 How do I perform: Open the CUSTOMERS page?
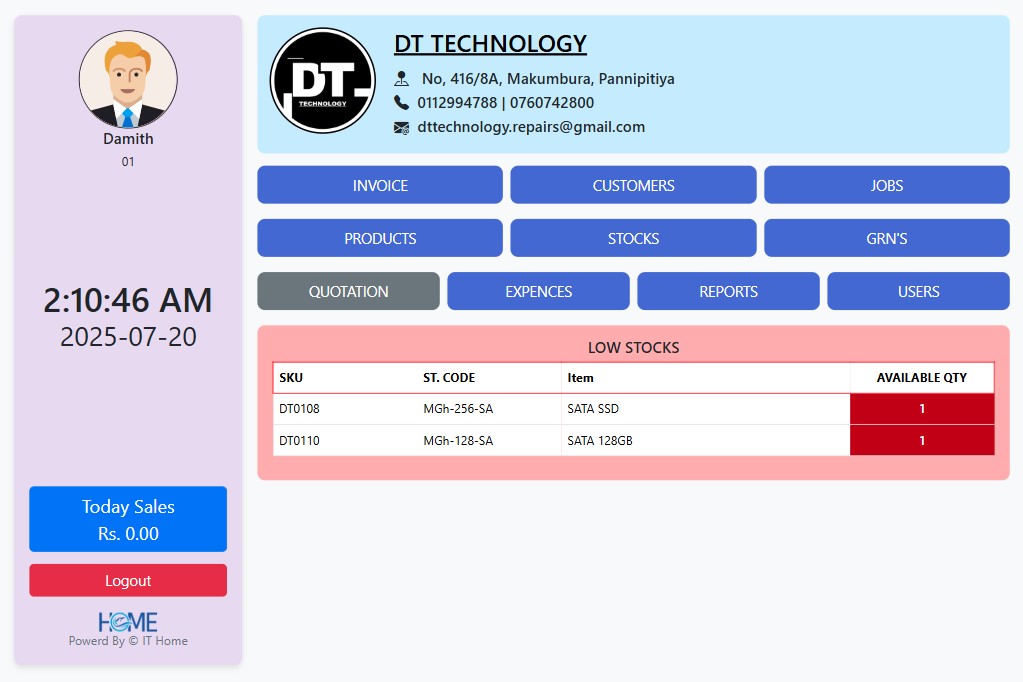pyautogui.click(x=633, y=185)
